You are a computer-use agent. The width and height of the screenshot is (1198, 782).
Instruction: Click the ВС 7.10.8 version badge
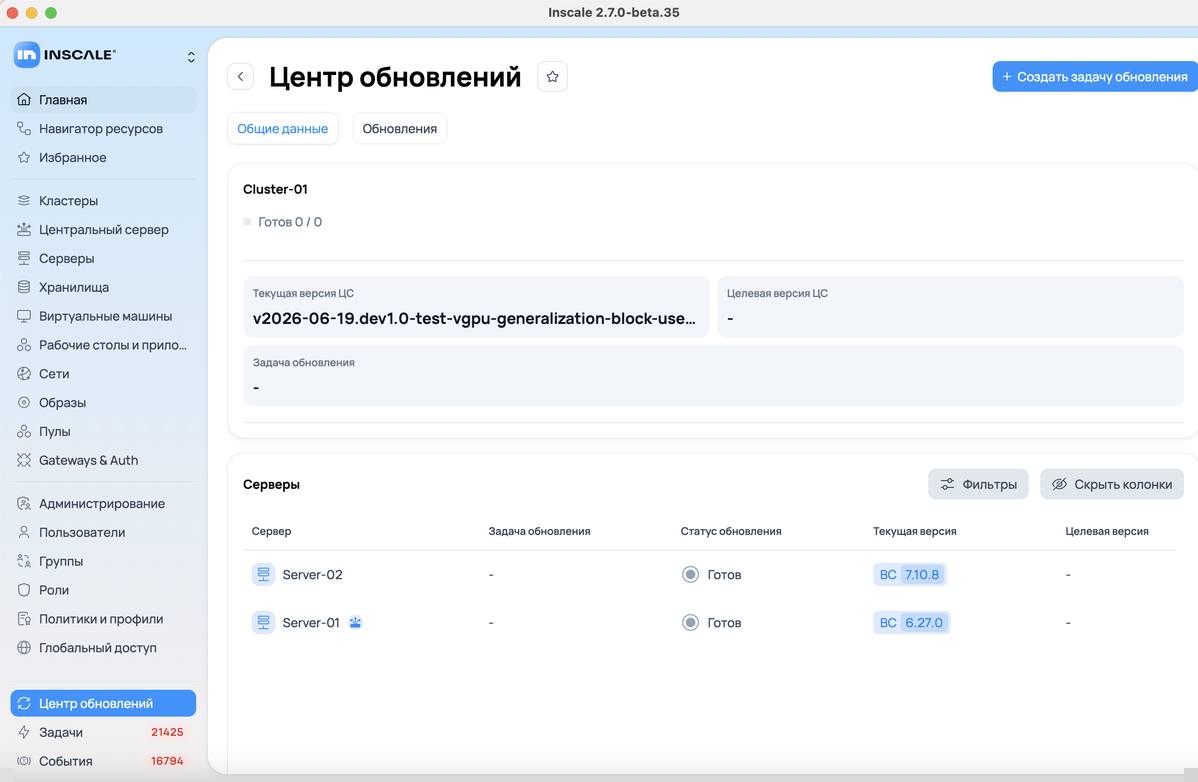[910, 574]
